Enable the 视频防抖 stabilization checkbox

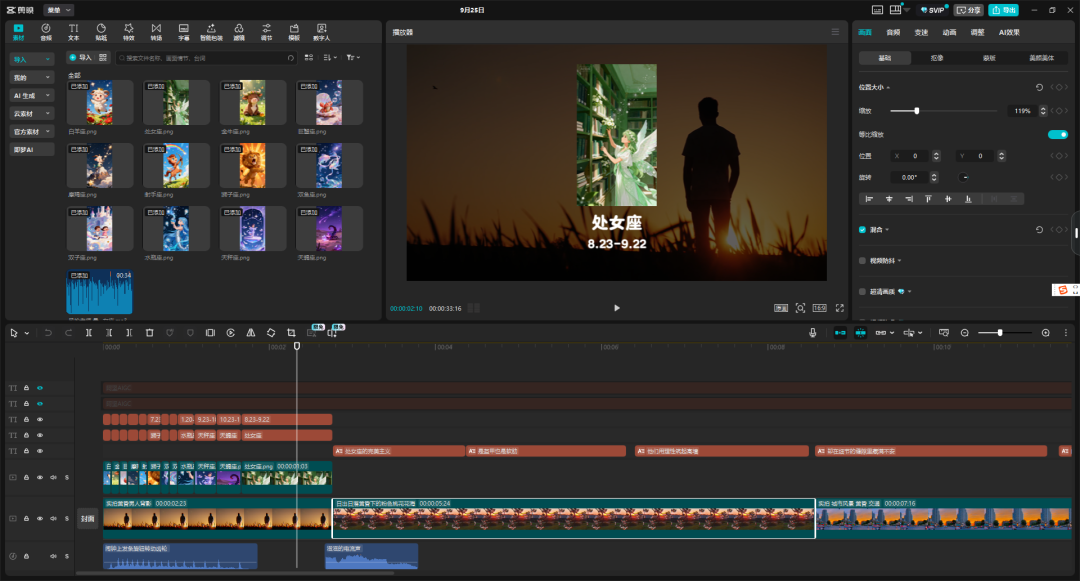click(x=863, y=260)
